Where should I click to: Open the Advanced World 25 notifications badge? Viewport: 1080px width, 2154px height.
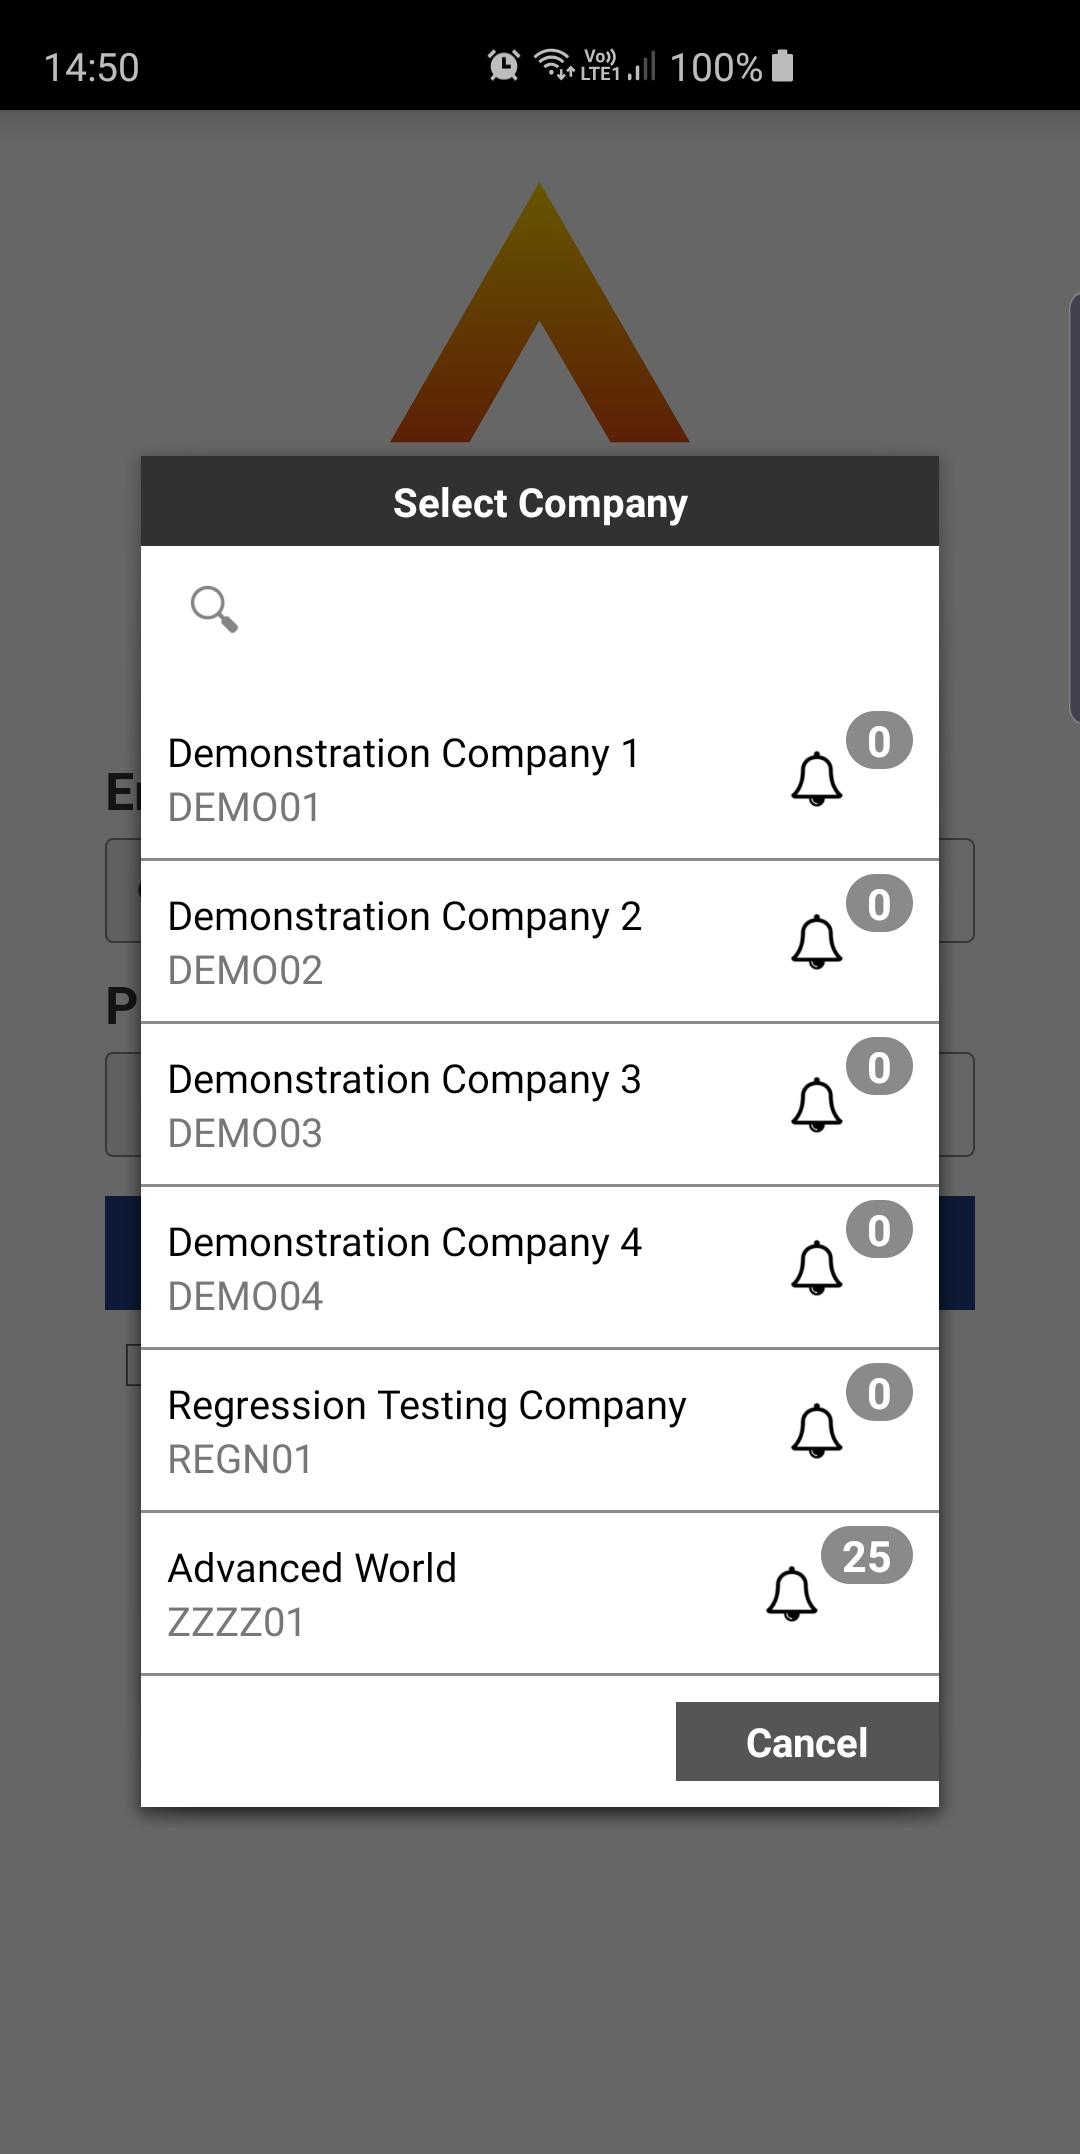point(866,1556)
